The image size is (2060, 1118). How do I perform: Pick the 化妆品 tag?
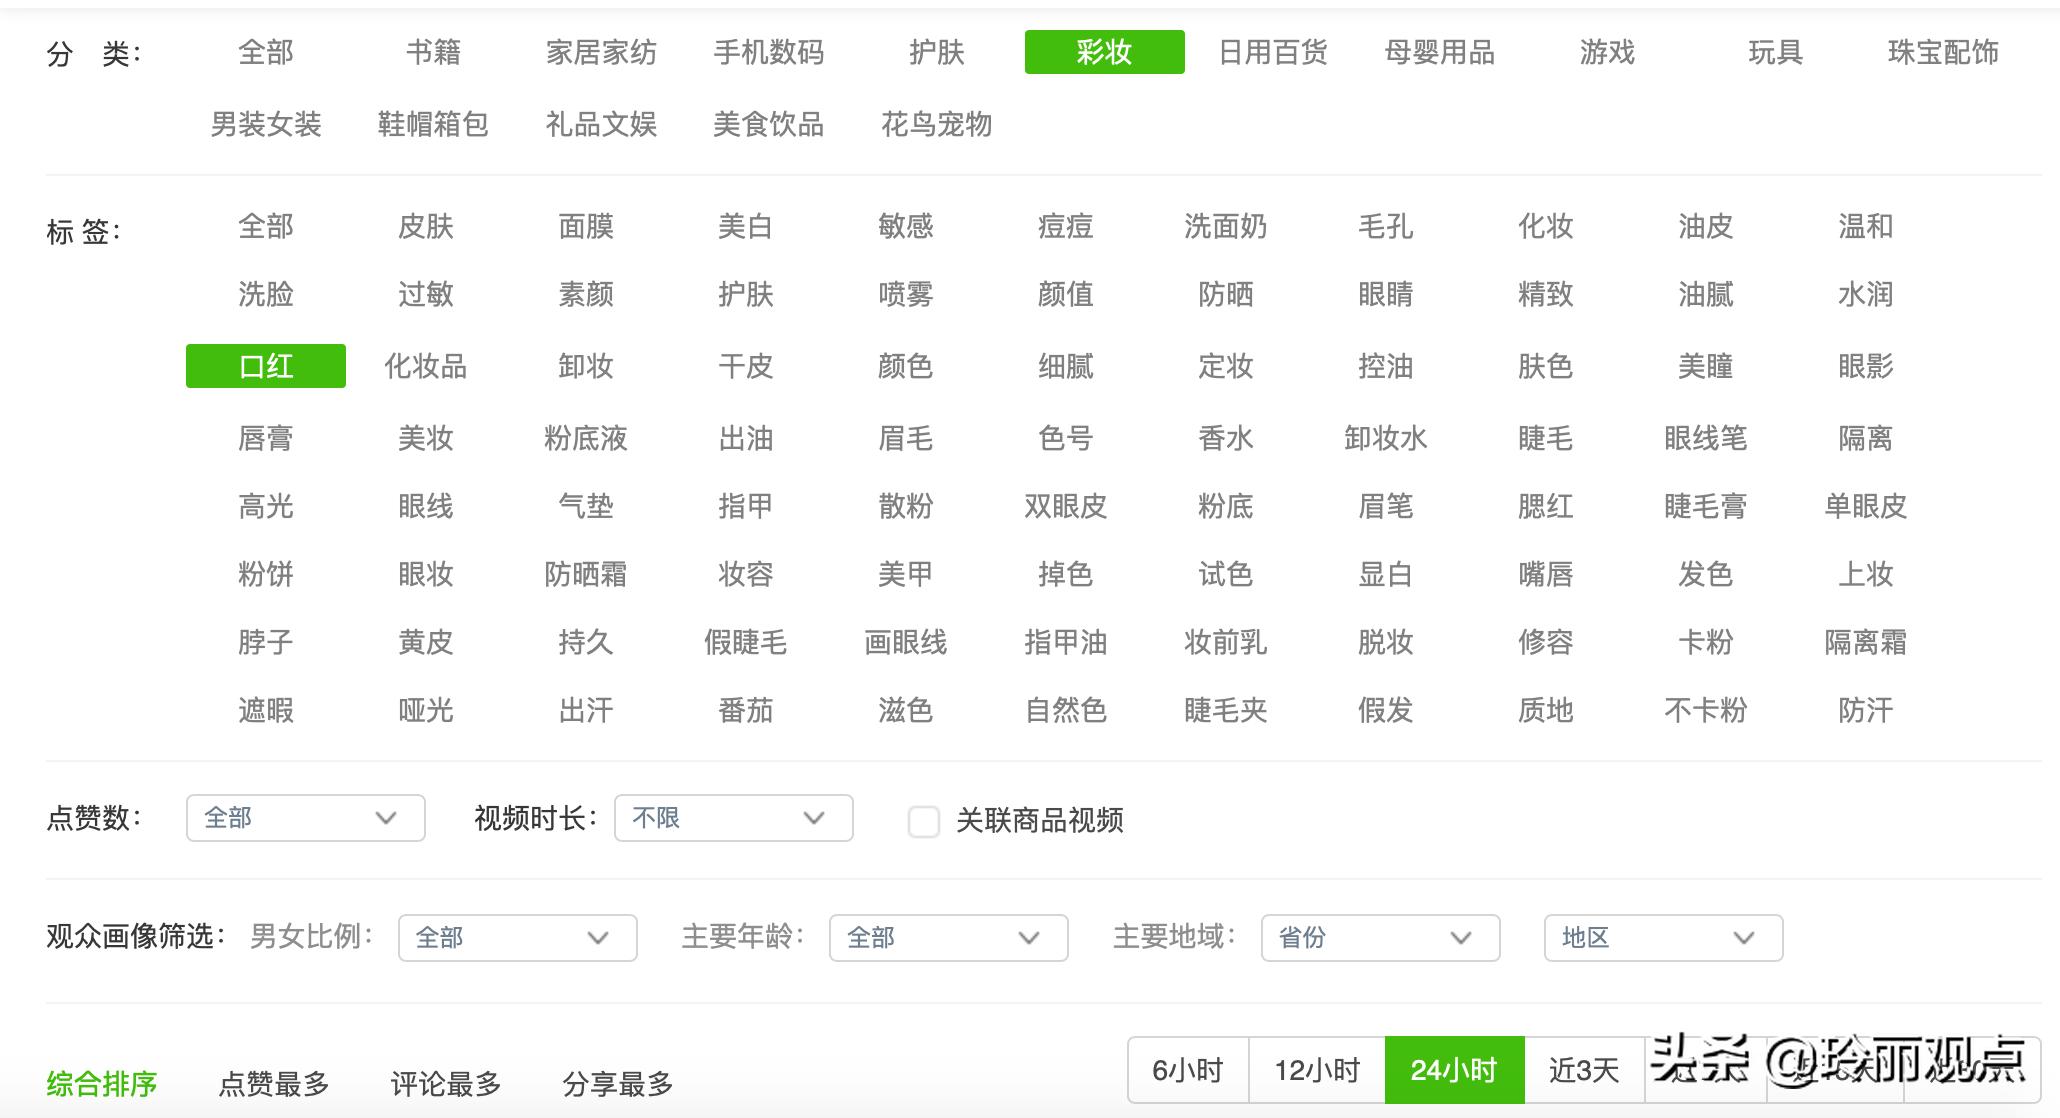(x=426, y=366)
